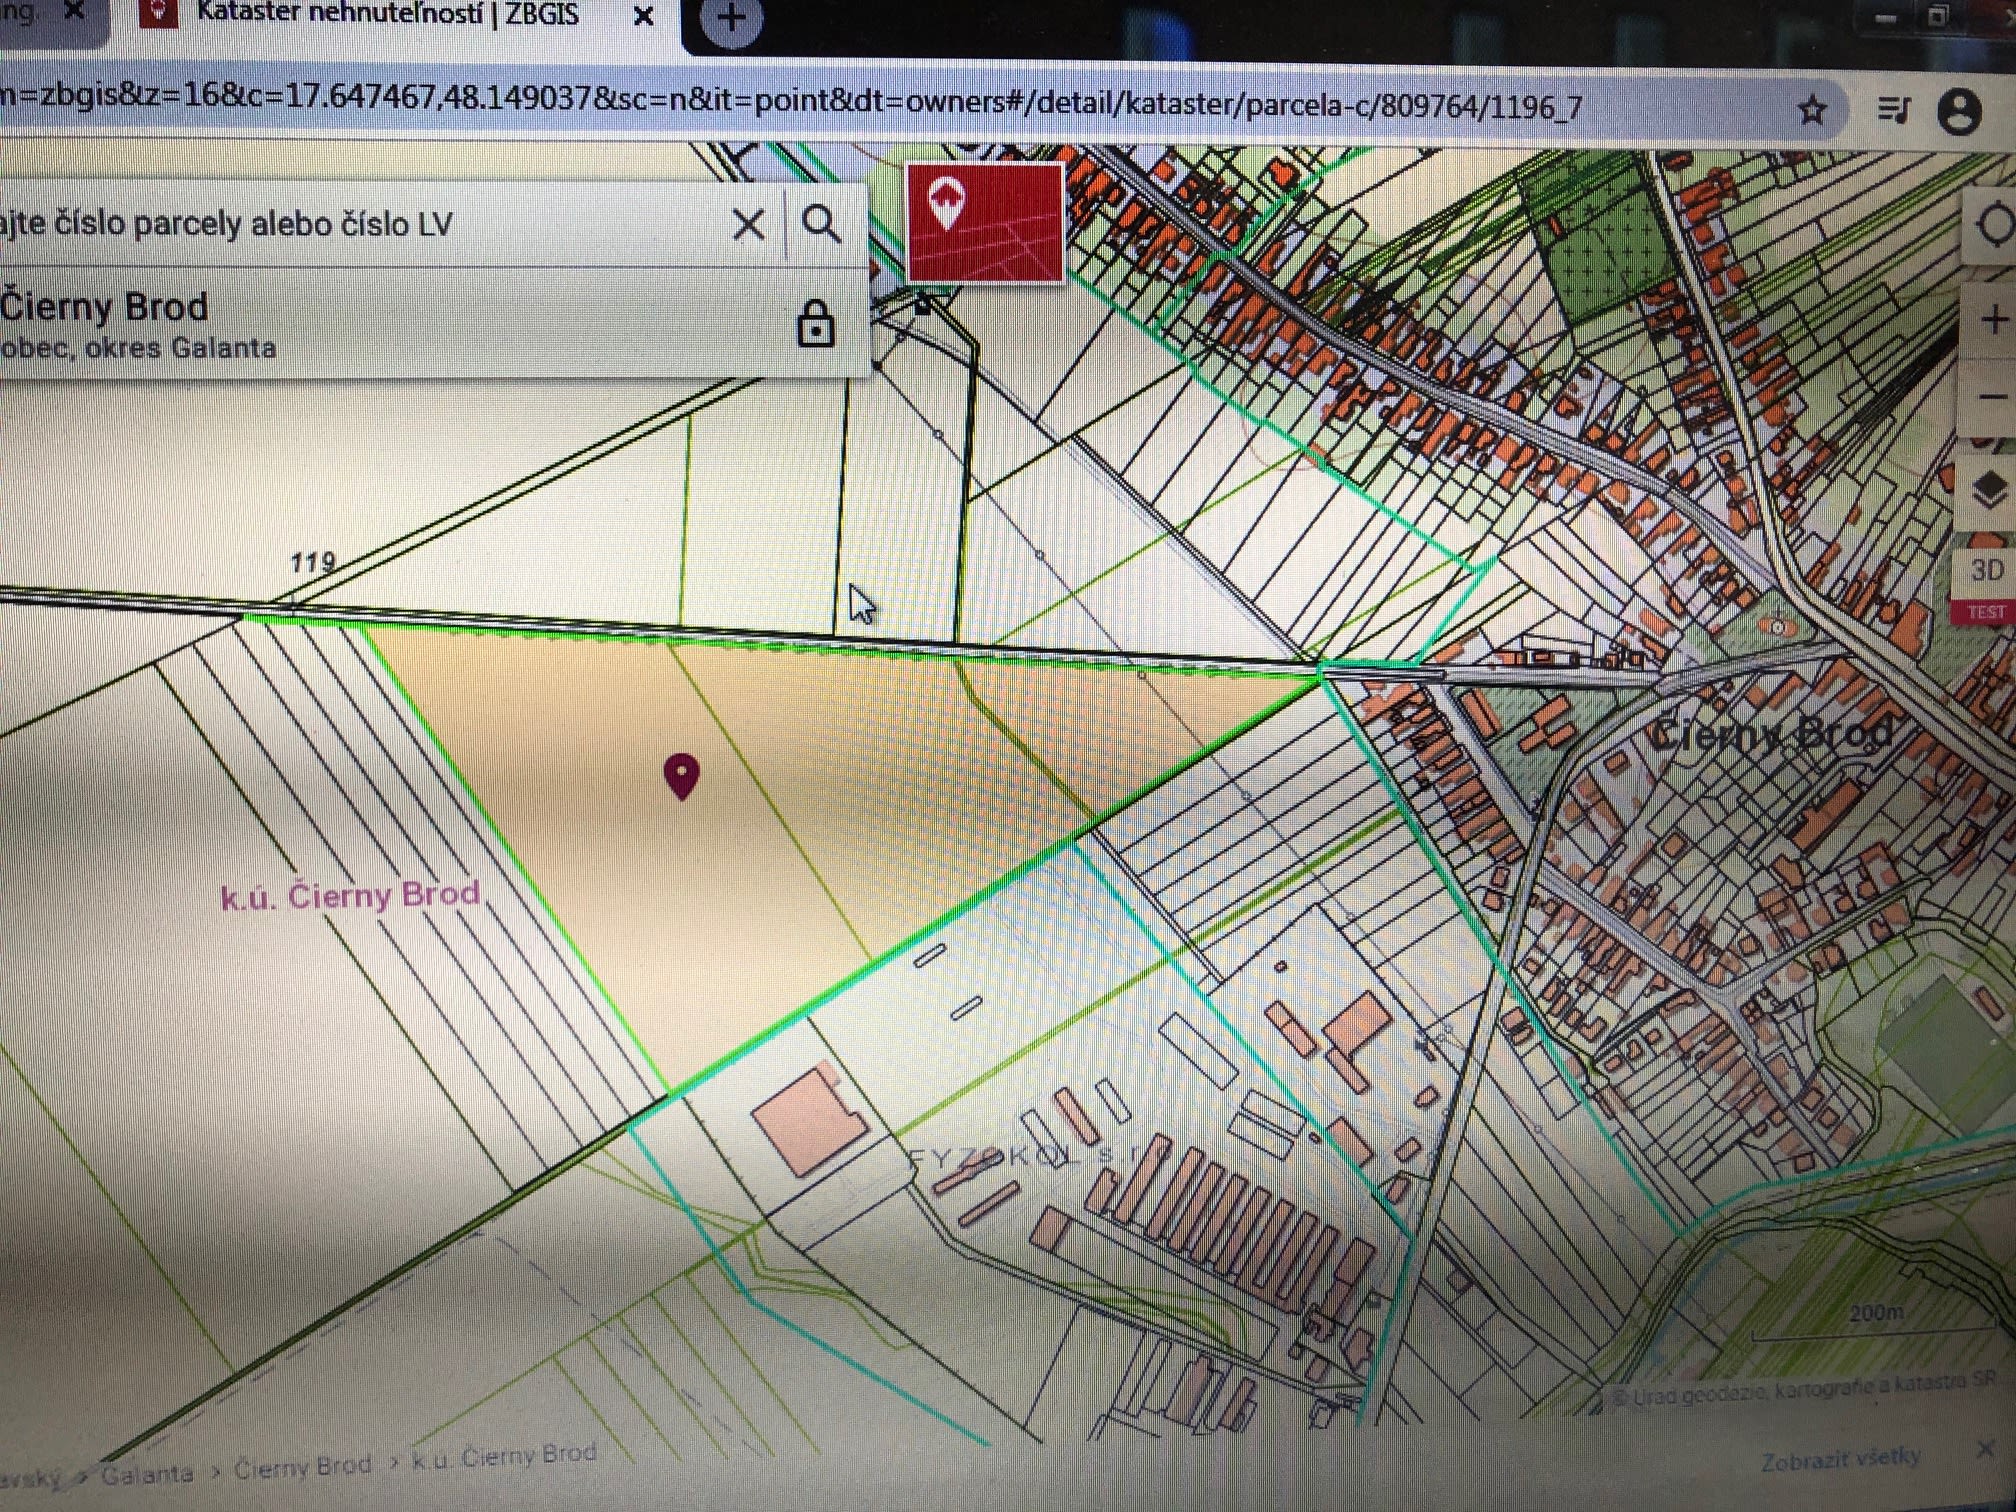Click the k.ú. Čierny Brod breadcrumb
Screen dimensions: 2016x1512
point(504,1456)
